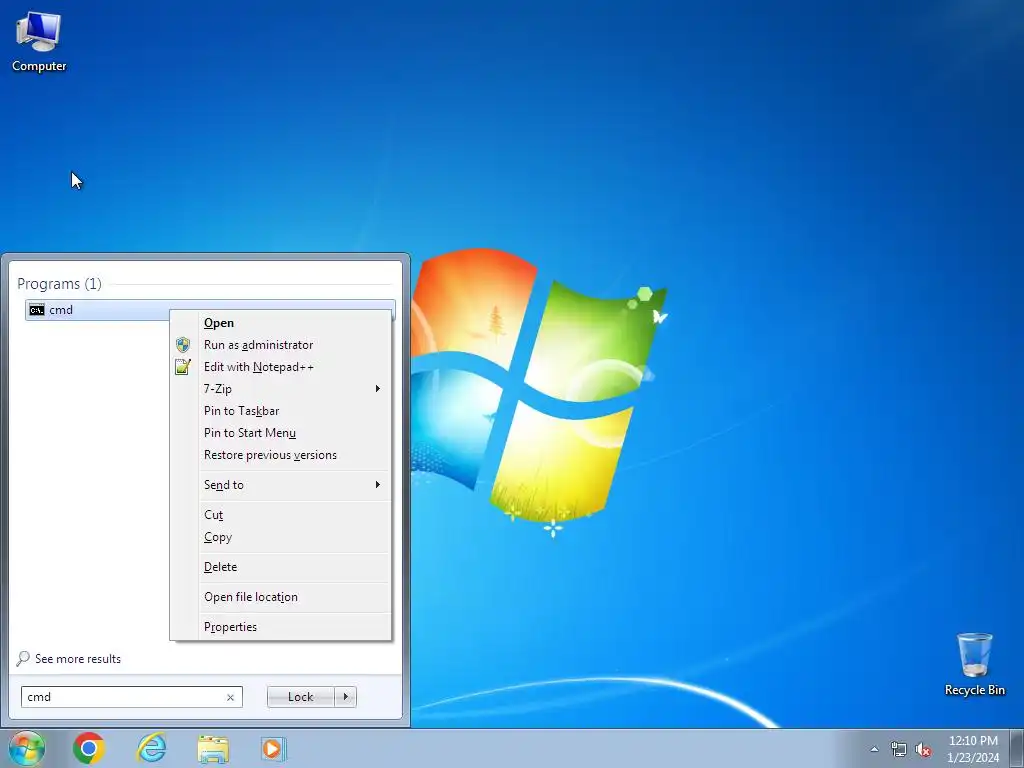Click the network status tray icon
The image size is (1024, 768).
pyautogui.click(x=899, y=749)
